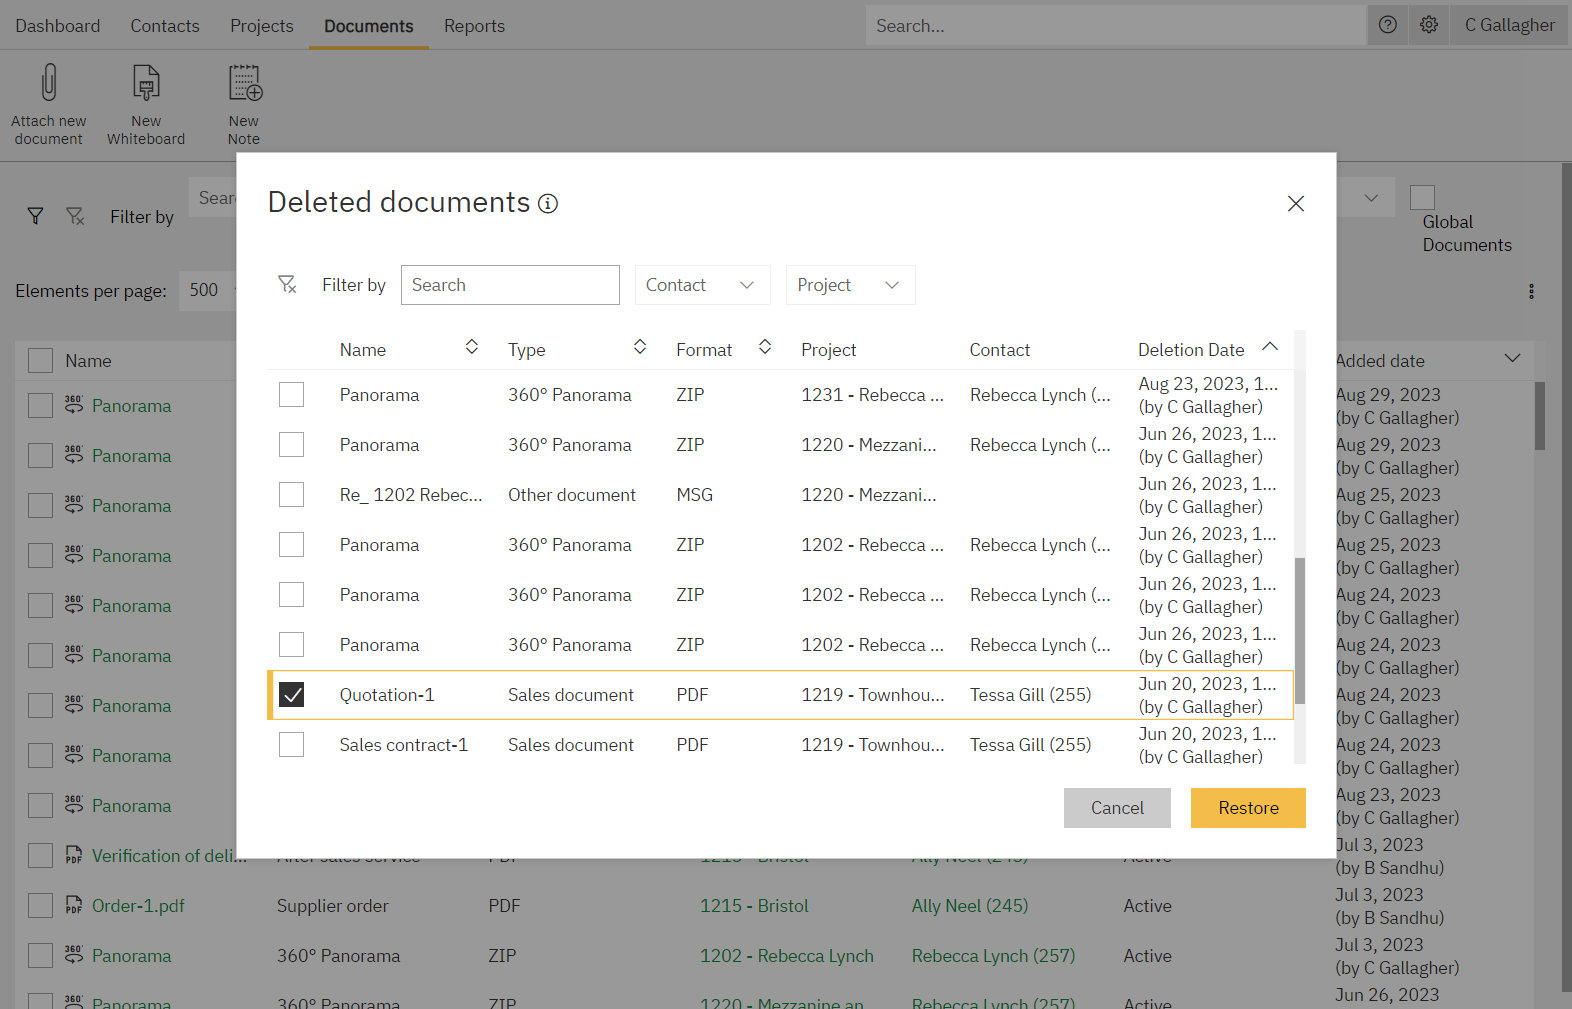Uncheck the Quotation-1 row checkbox
Viewport: 1572px width, 1009px height.
click(291, 695)
